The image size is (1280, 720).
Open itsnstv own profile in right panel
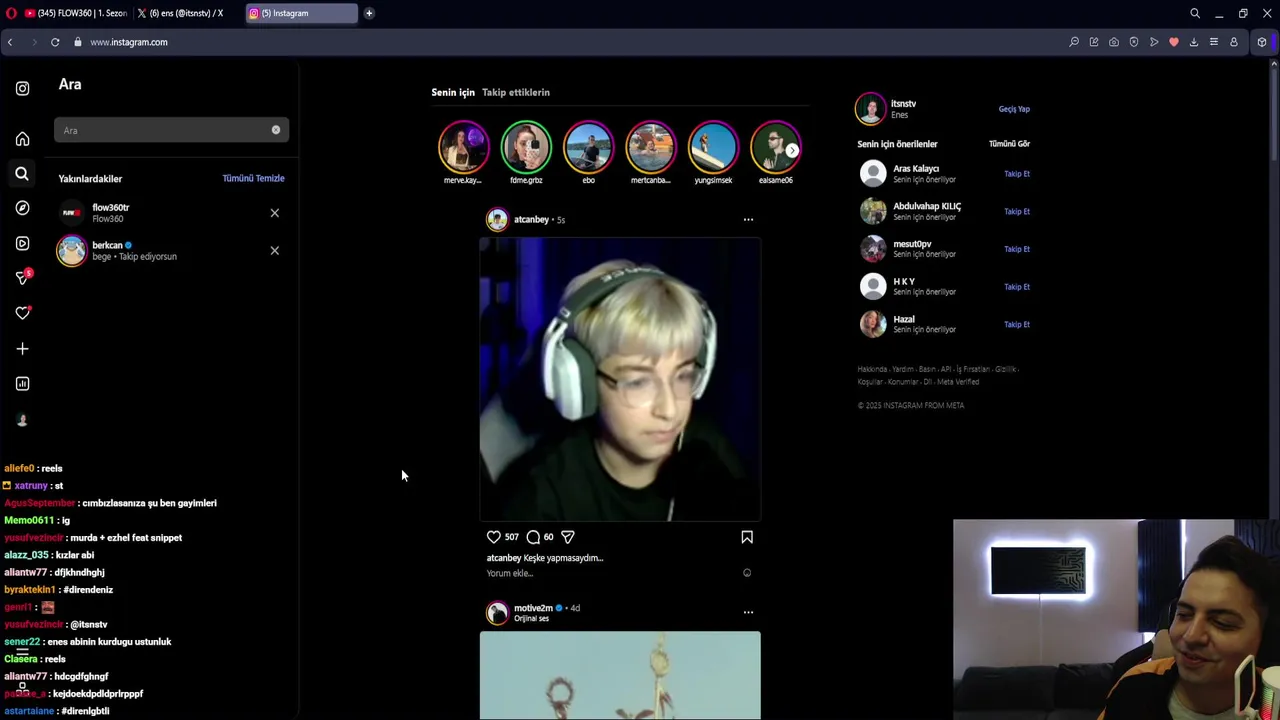pyautogui.click(x=903, y=104)
